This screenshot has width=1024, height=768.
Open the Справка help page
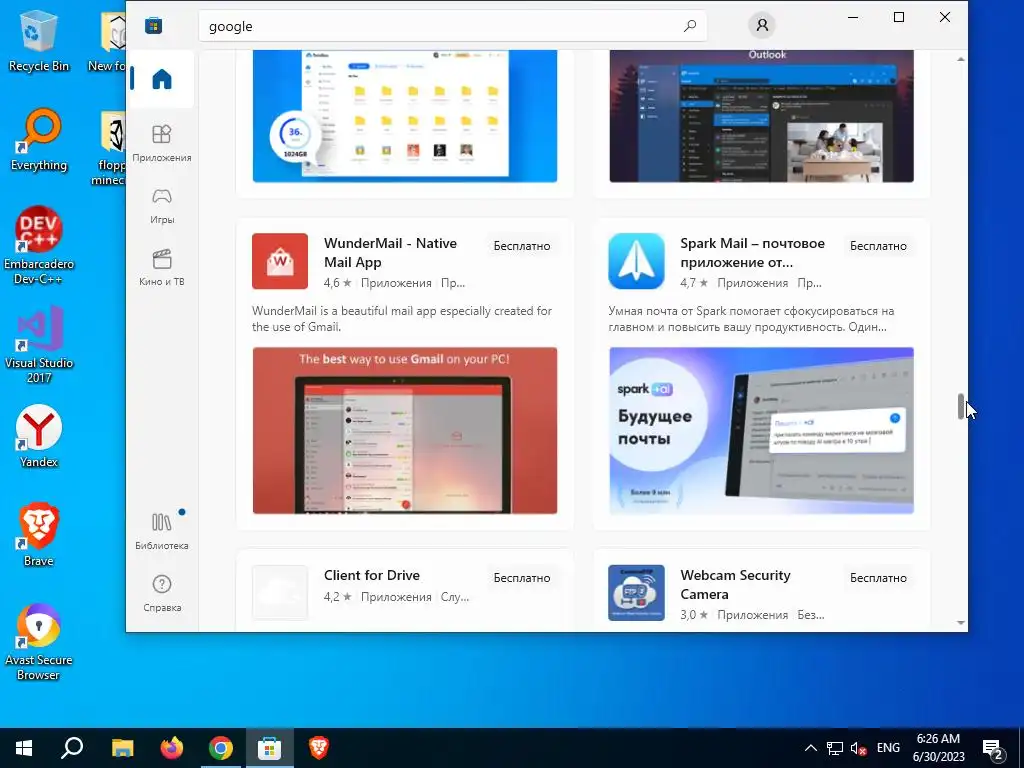pos(161,593)
